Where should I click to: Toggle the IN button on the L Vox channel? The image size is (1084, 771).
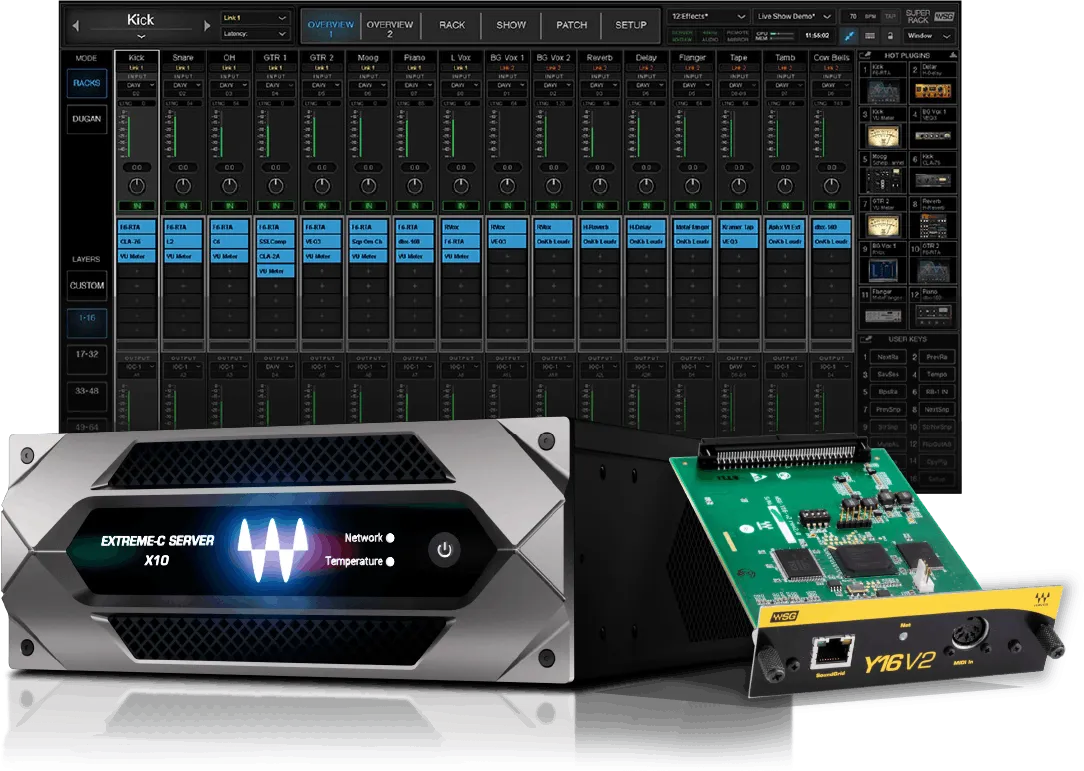pyautogui.click(x=461, y=206)
